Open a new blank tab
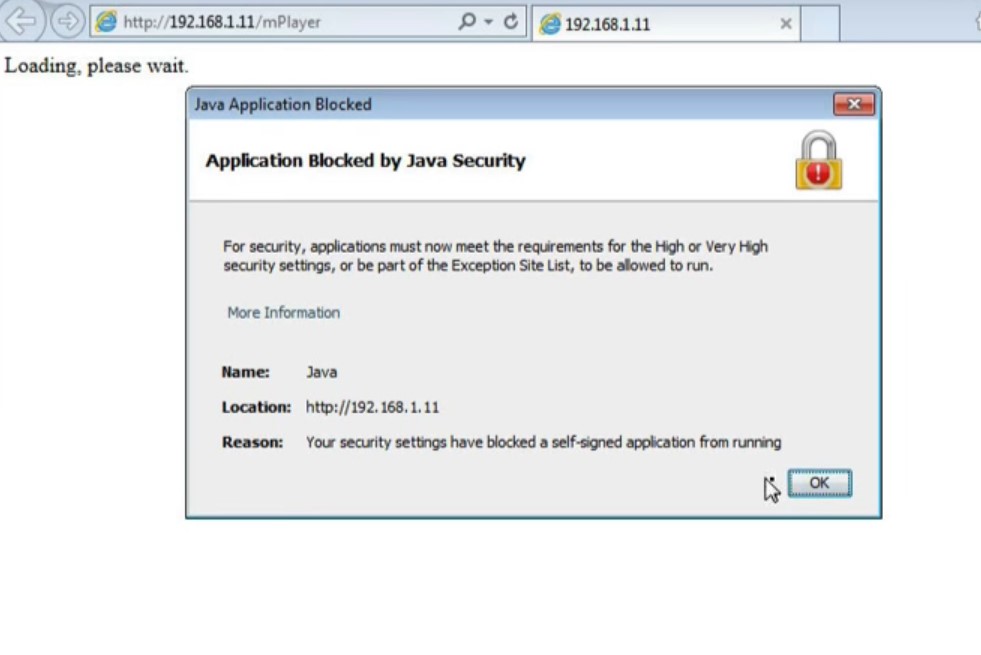The height and width of the screenshot is (655, 981). point(820,24)
